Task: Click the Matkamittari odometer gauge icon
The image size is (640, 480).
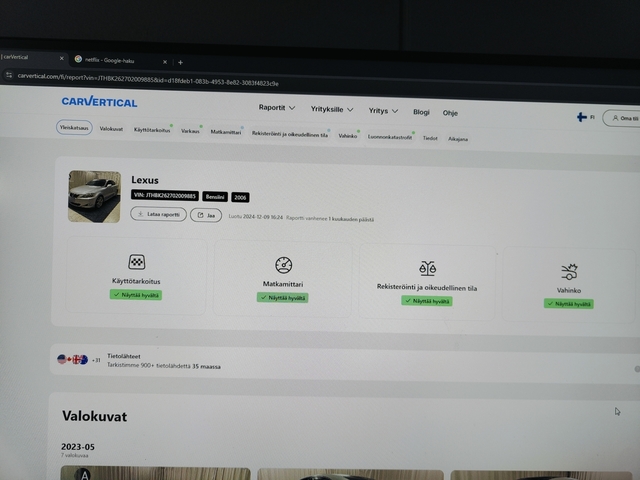Action: [283, 265]
